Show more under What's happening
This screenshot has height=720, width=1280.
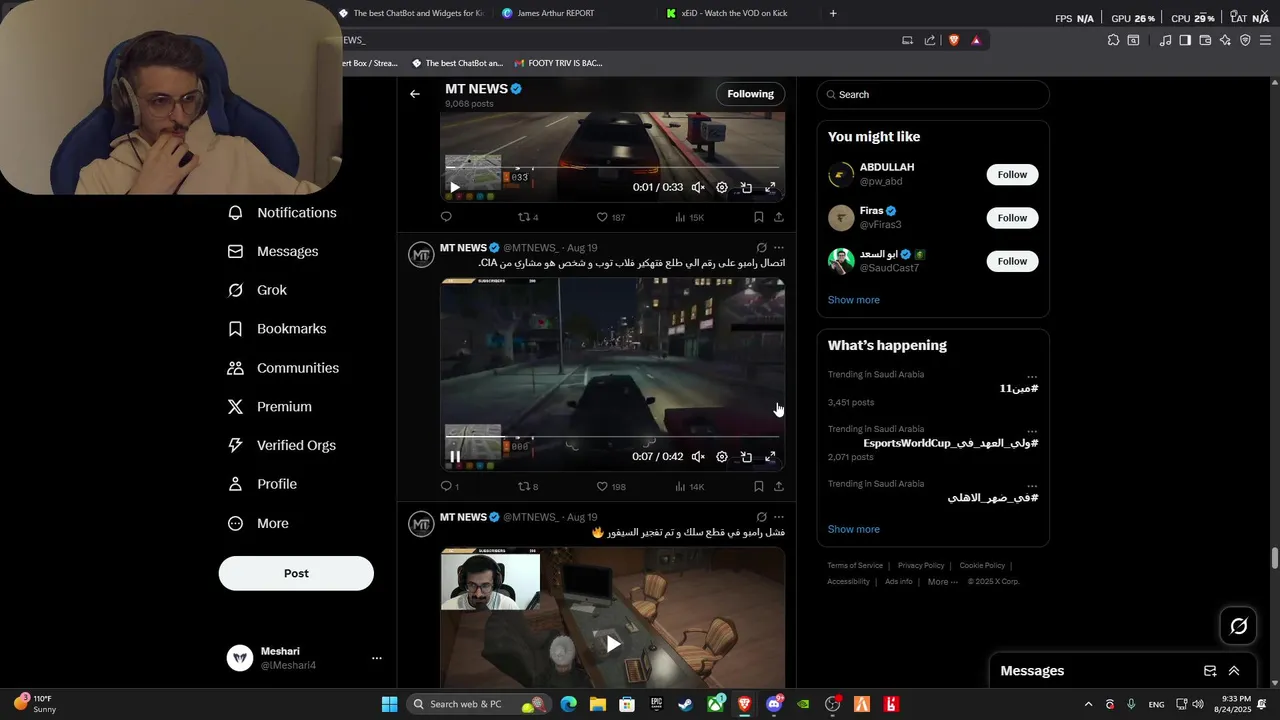click(x=854, y=529)
